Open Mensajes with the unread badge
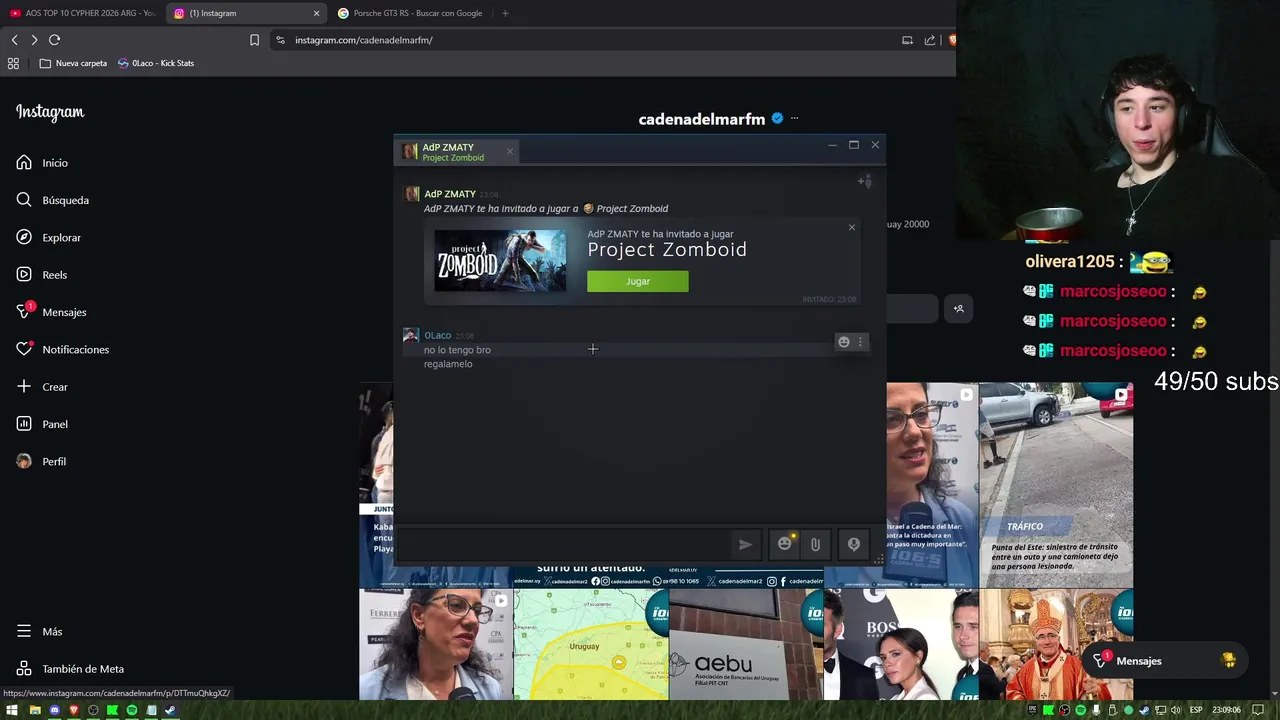This screenshot has width=1280, height=720. coord(51,312)
